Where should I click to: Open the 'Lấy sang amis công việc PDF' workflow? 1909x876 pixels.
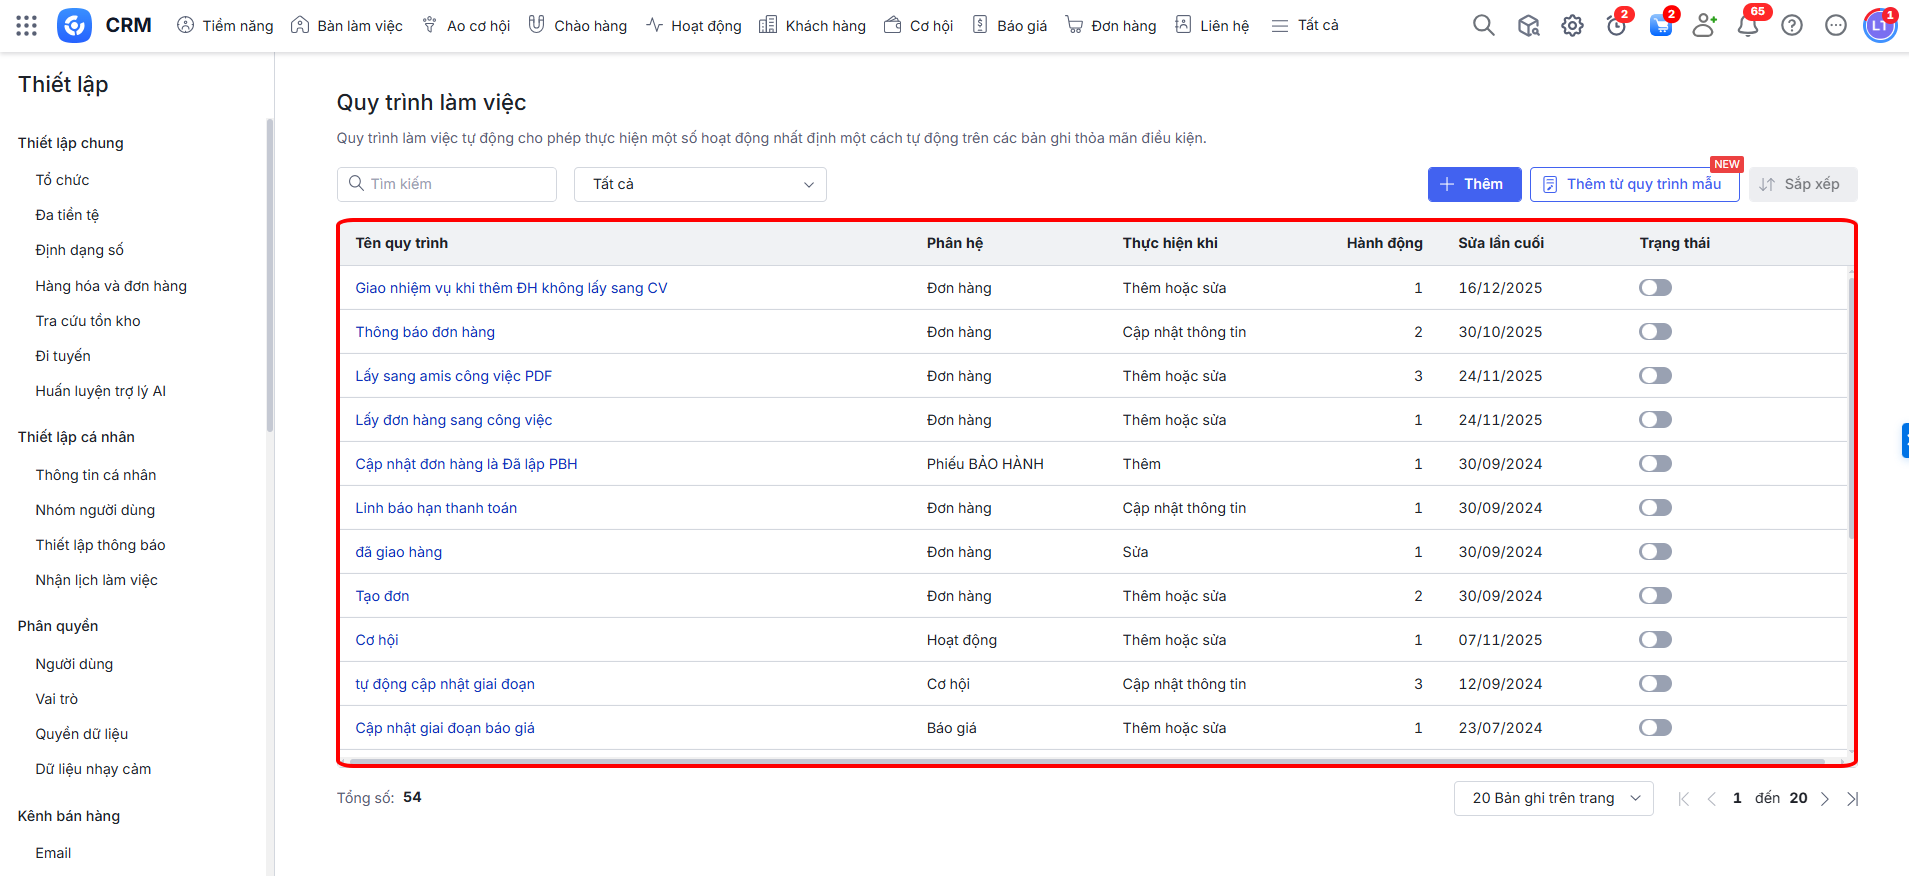453,376
